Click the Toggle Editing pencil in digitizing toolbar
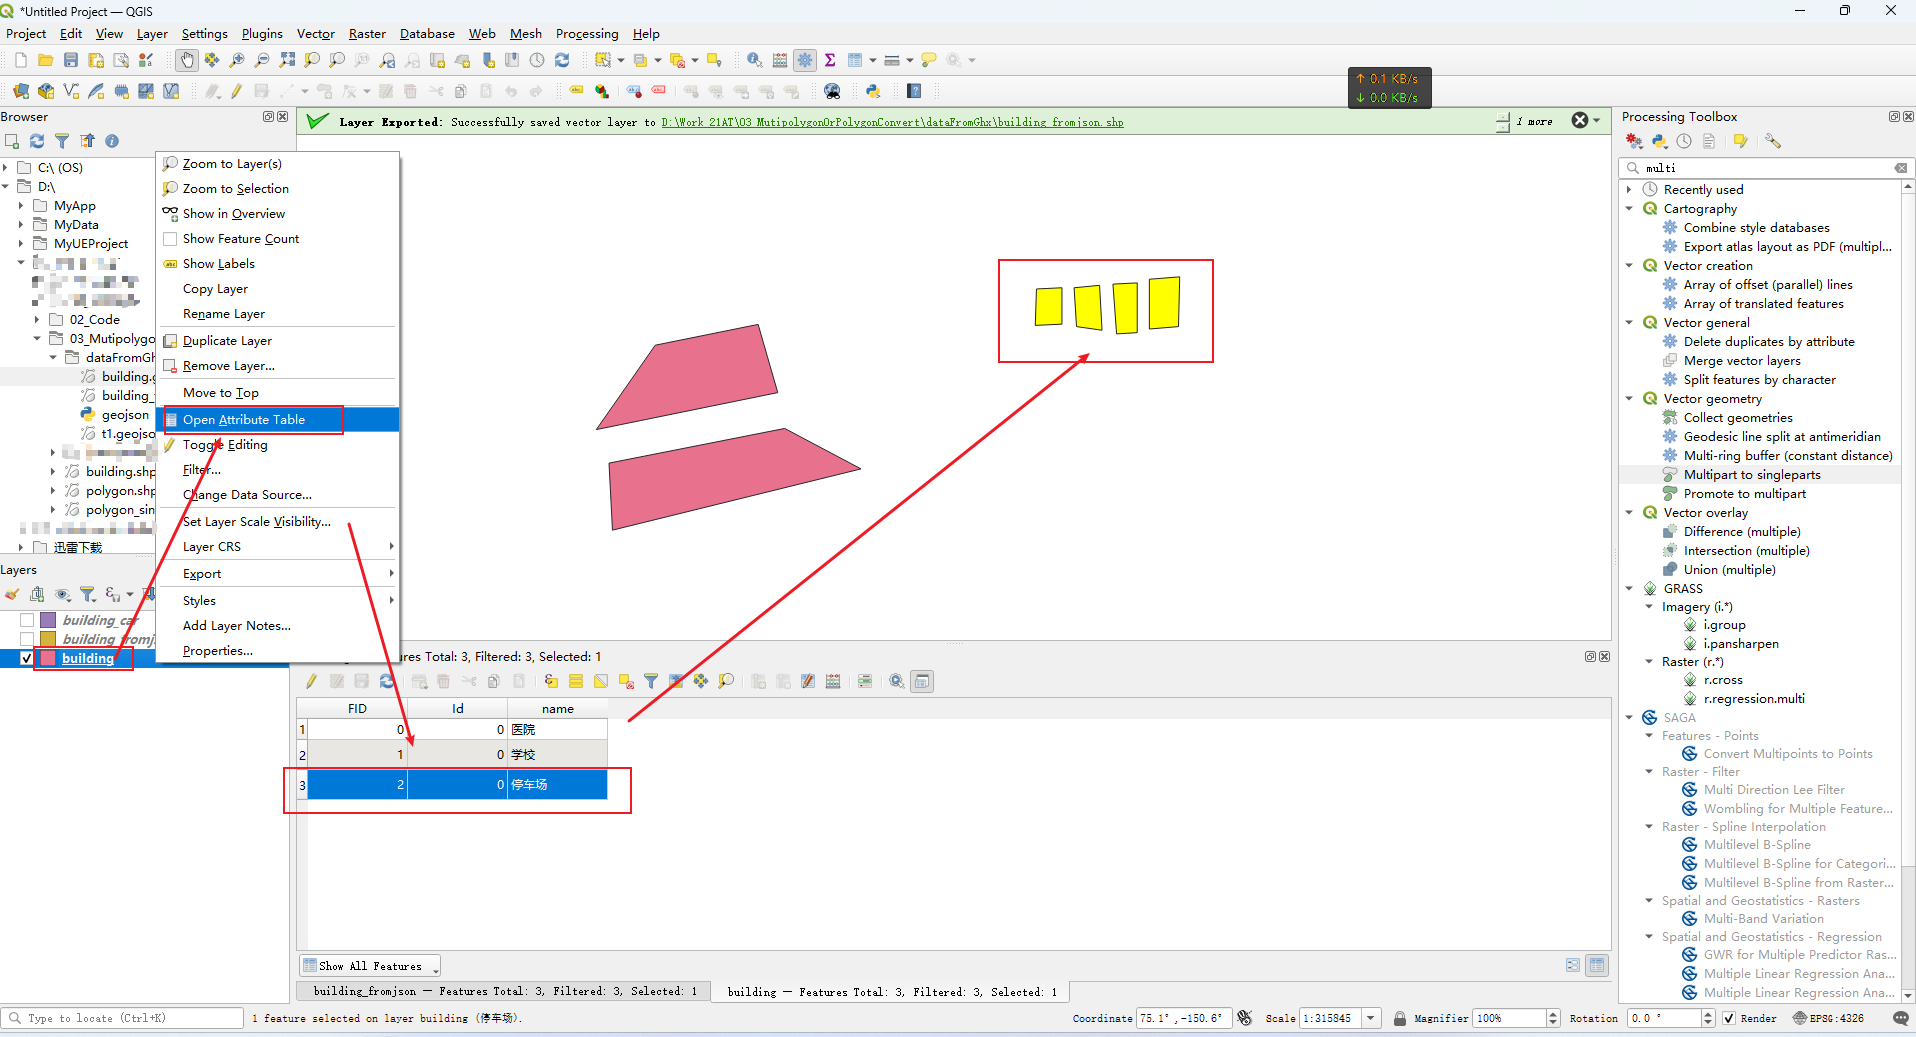1916x1037 pixels. 236,91
